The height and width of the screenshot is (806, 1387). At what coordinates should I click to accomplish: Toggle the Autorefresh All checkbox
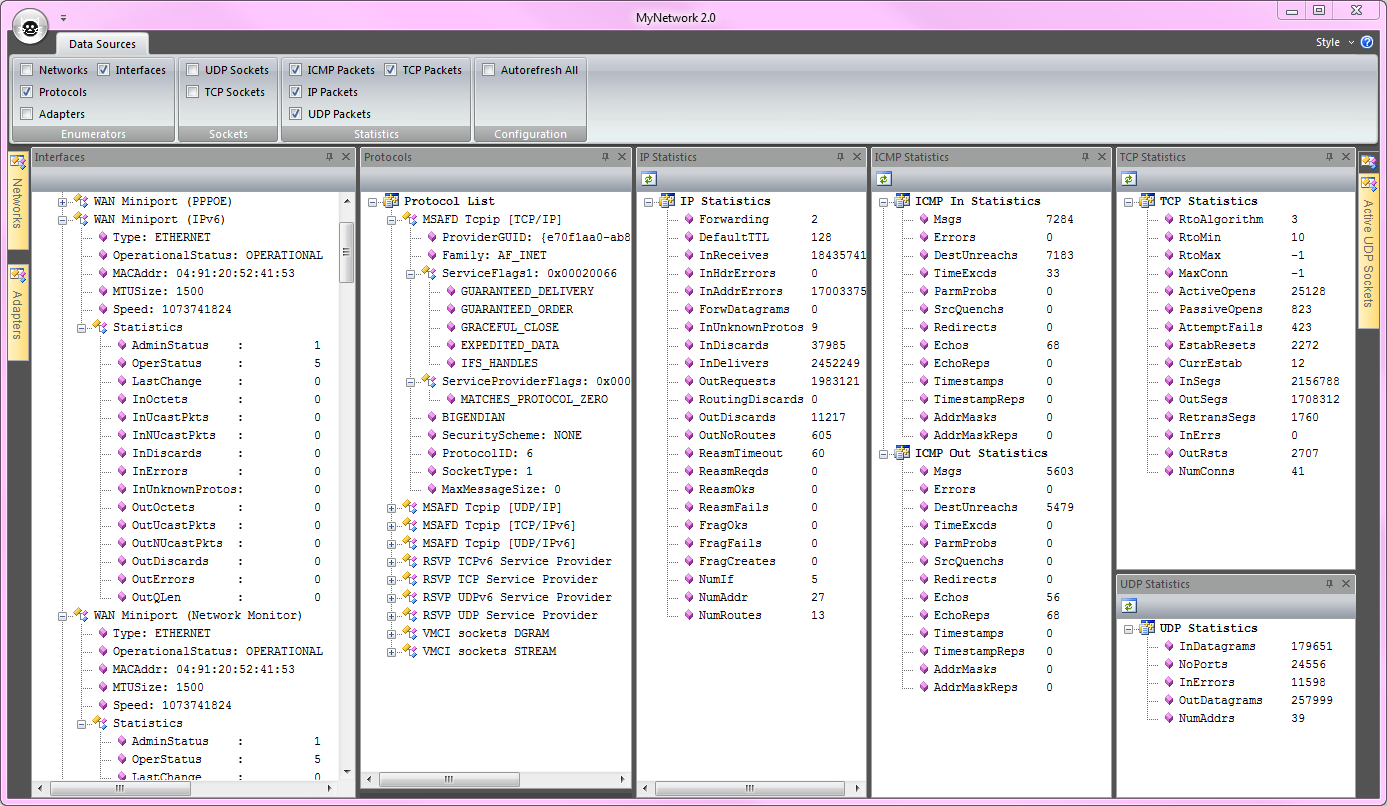pos(489,70)
